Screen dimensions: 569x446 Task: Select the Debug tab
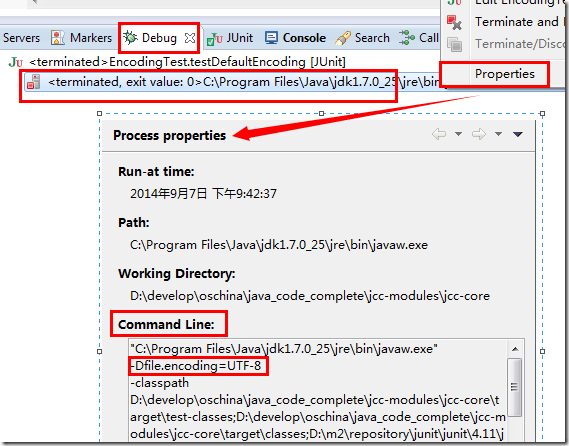[159, 38]
